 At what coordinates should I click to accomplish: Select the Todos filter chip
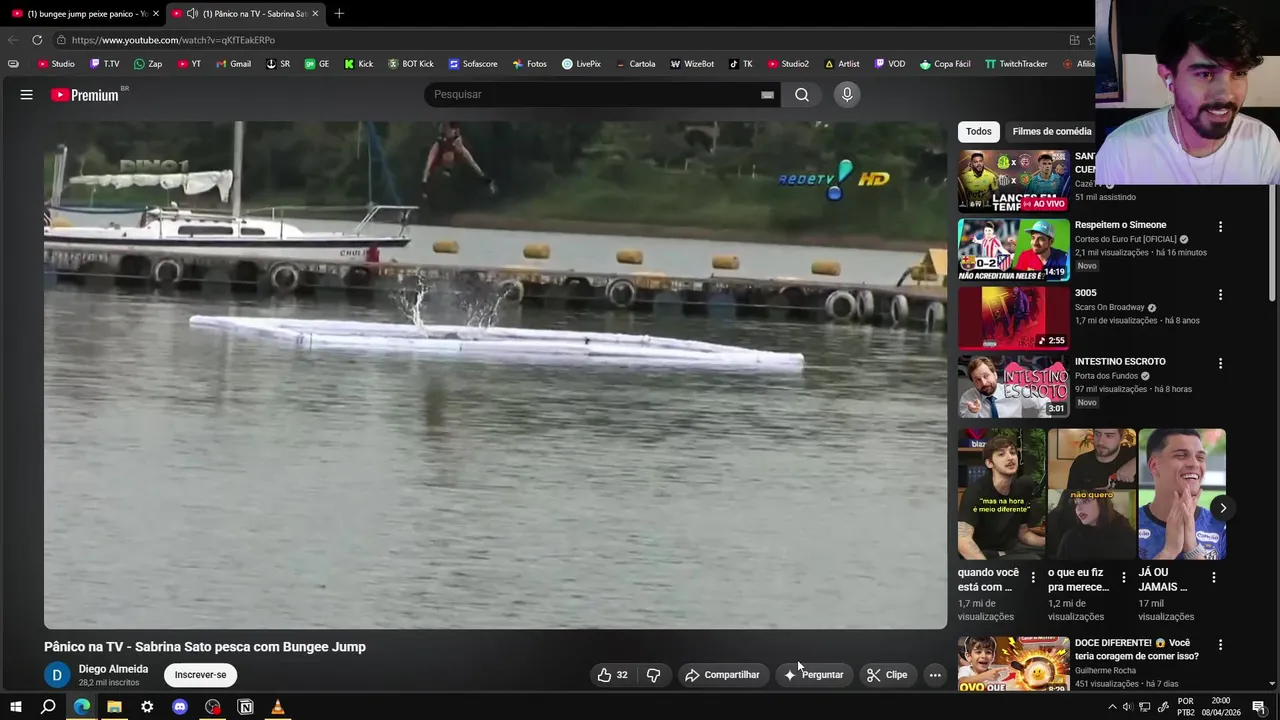point(979,131)
